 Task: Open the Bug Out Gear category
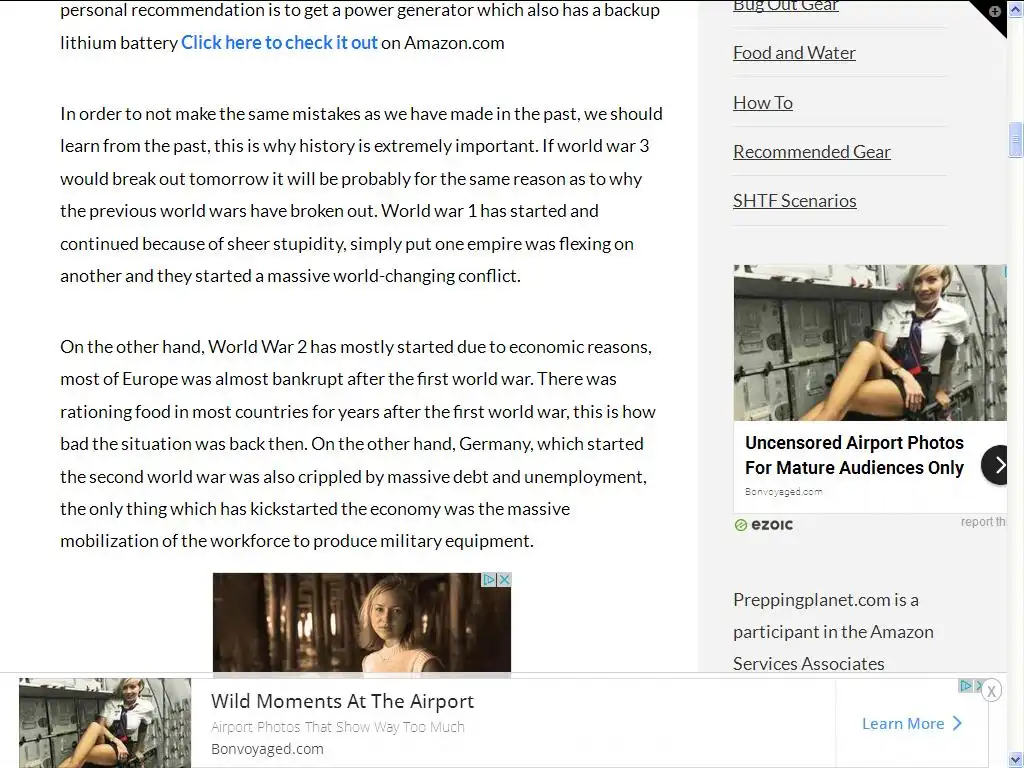tap(786, 7)
